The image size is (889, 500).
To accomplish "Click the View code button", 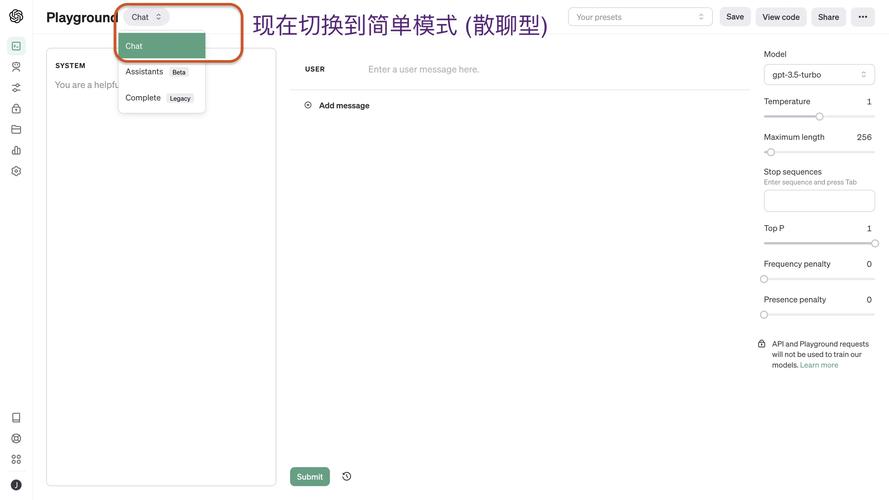I will [781, 17].
